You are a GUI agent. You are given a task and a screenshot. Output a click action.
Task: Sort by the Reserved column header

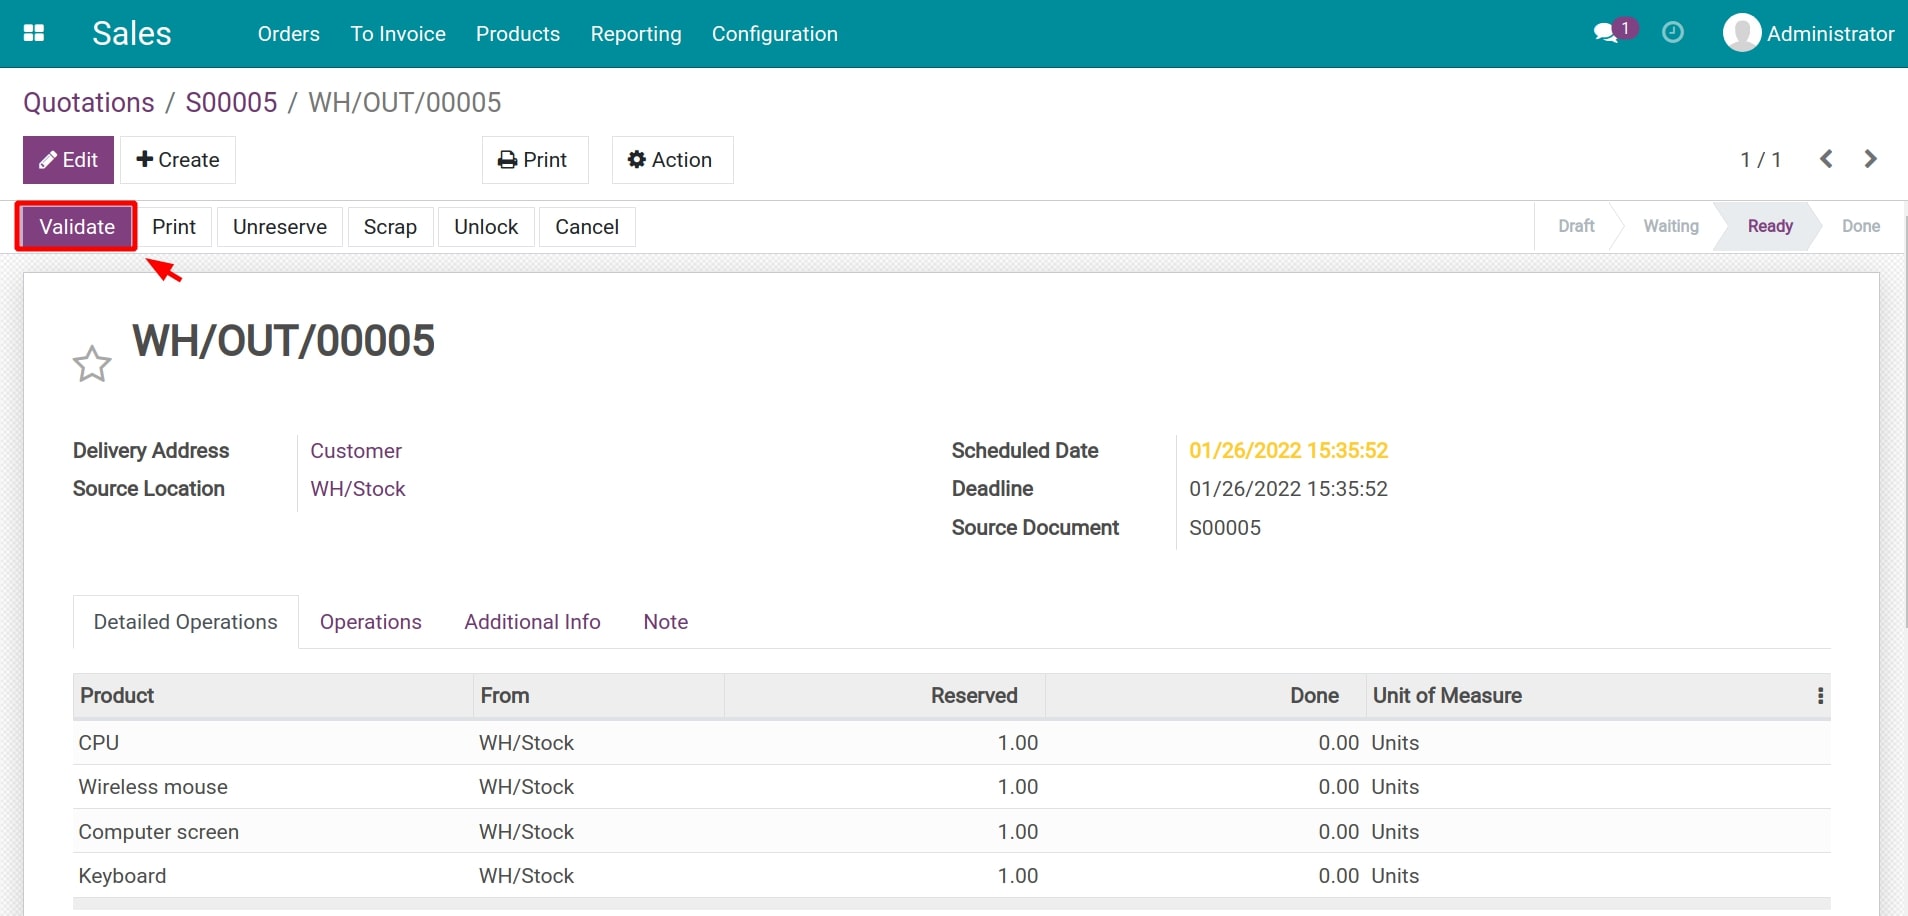885,696
